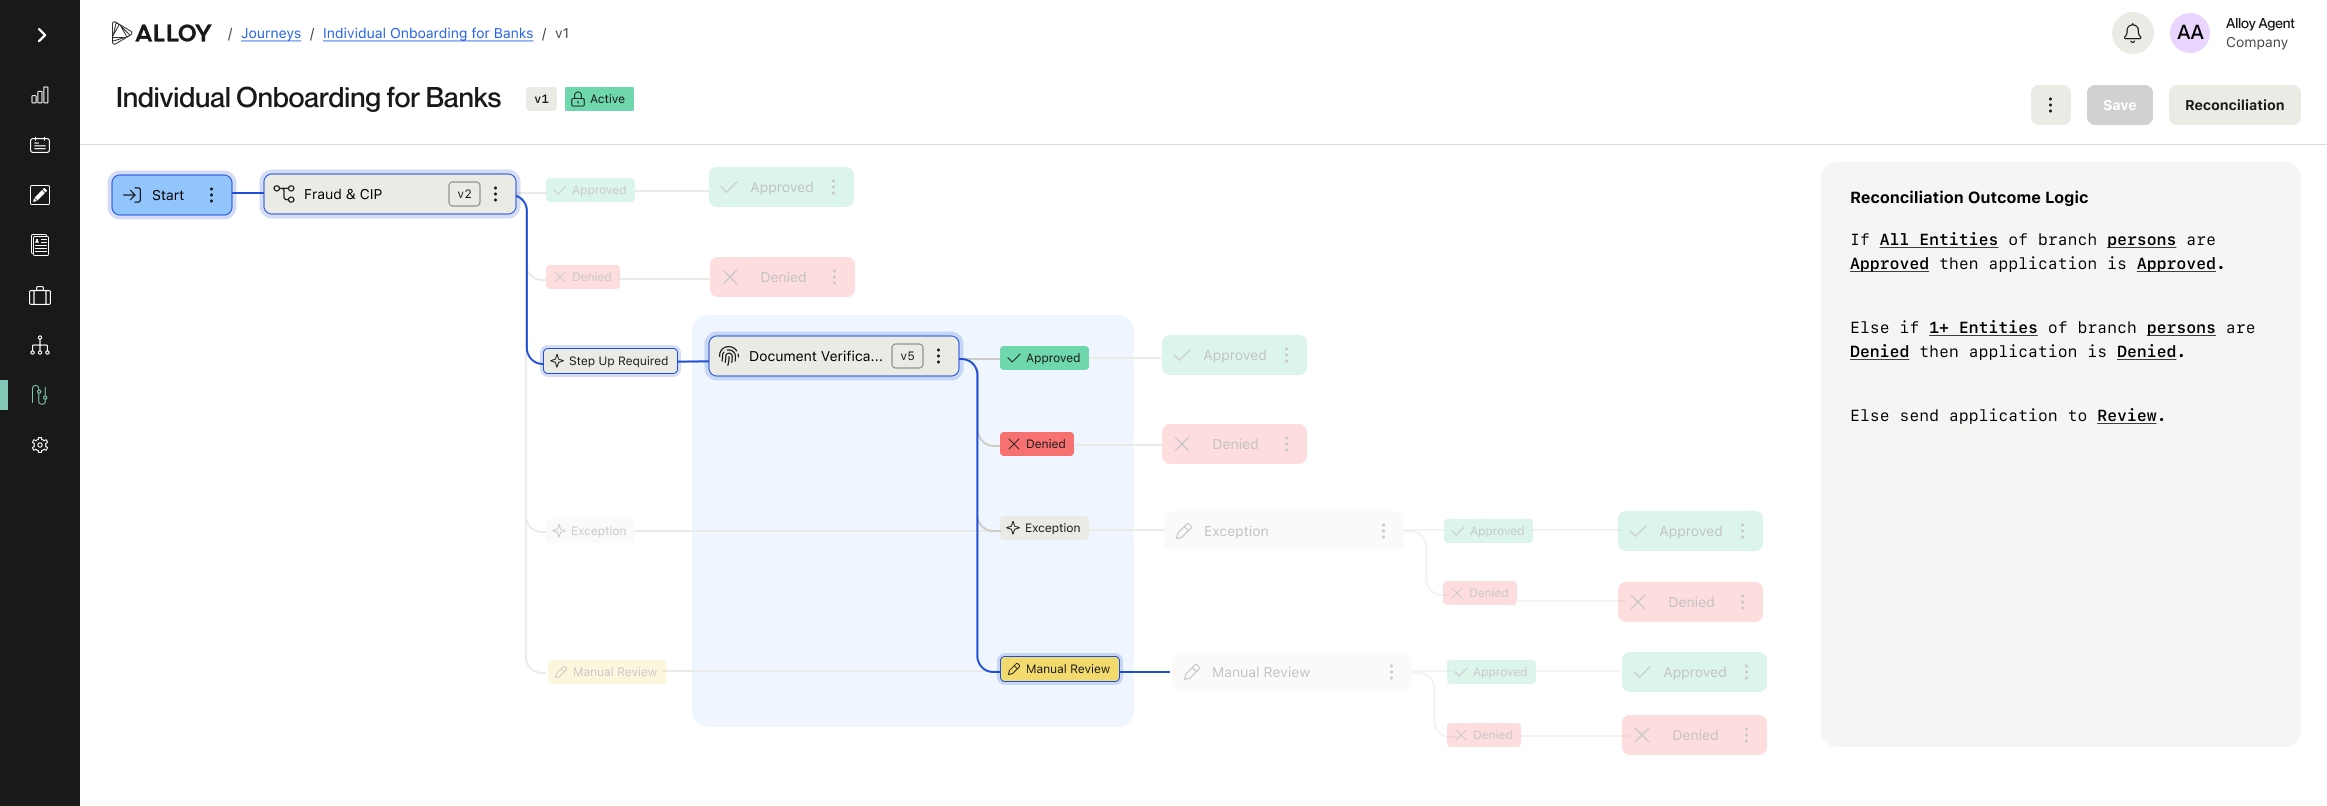Select the Exception action node

pyautogui.click(x=1284, y=531)
